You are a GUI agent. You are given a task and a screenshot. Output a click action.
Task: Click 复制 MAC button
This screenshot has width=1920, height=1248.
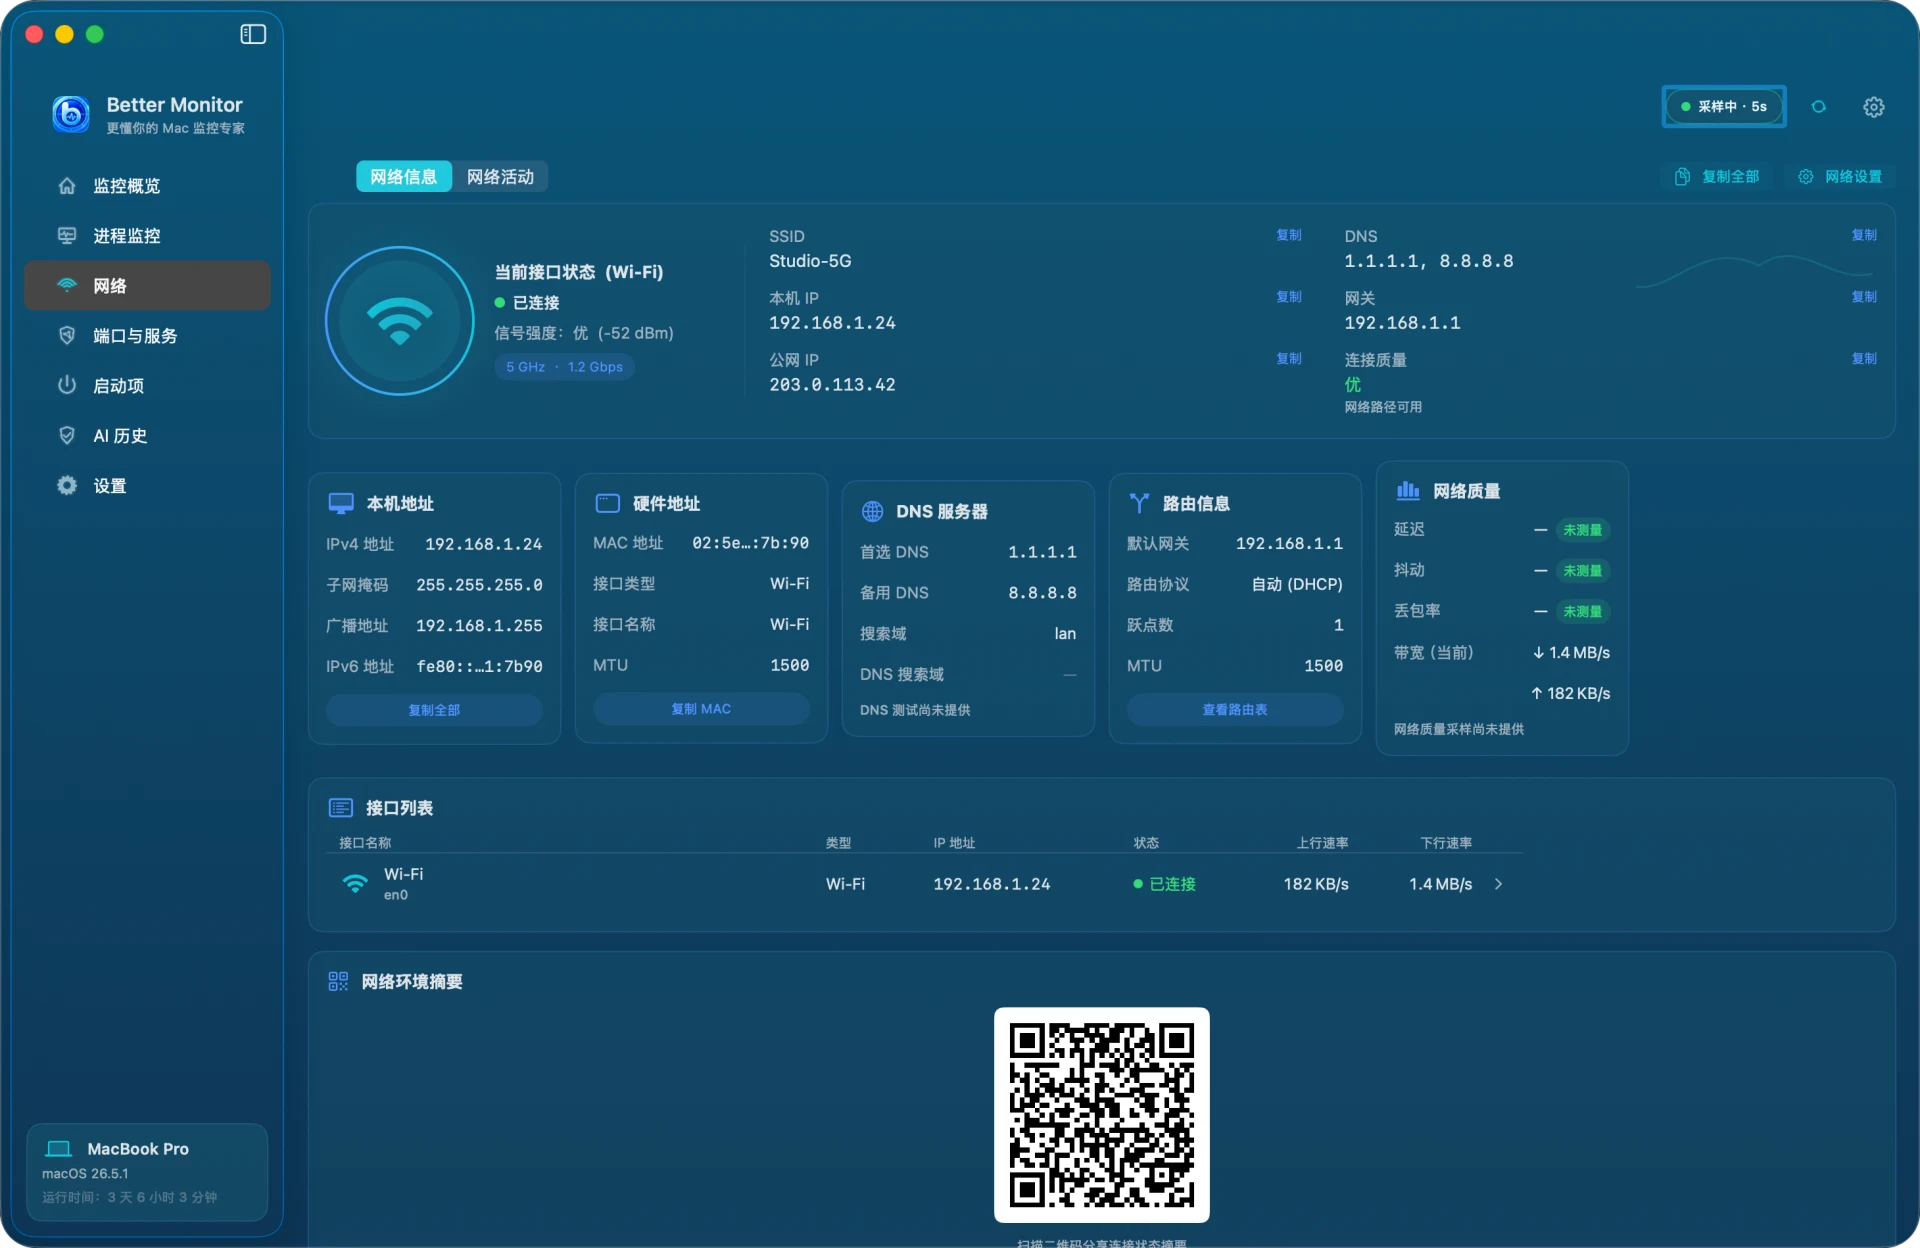701,709
